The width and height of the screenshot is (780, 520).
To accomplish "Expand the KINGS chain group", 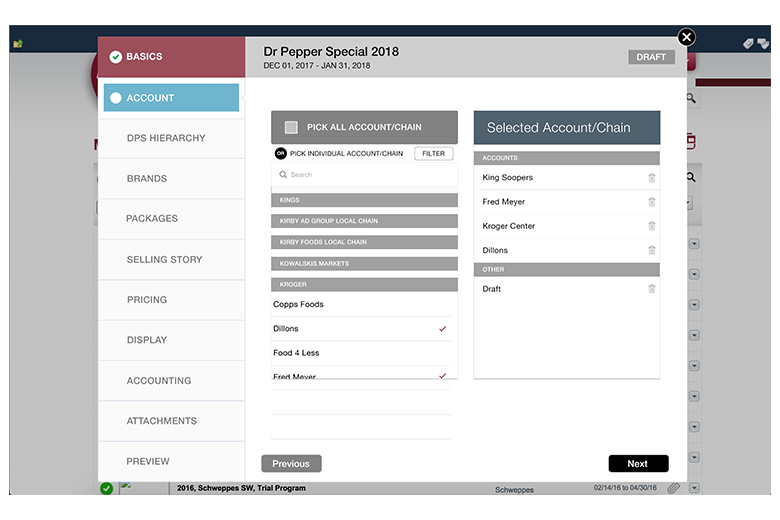I will point(364,200).
